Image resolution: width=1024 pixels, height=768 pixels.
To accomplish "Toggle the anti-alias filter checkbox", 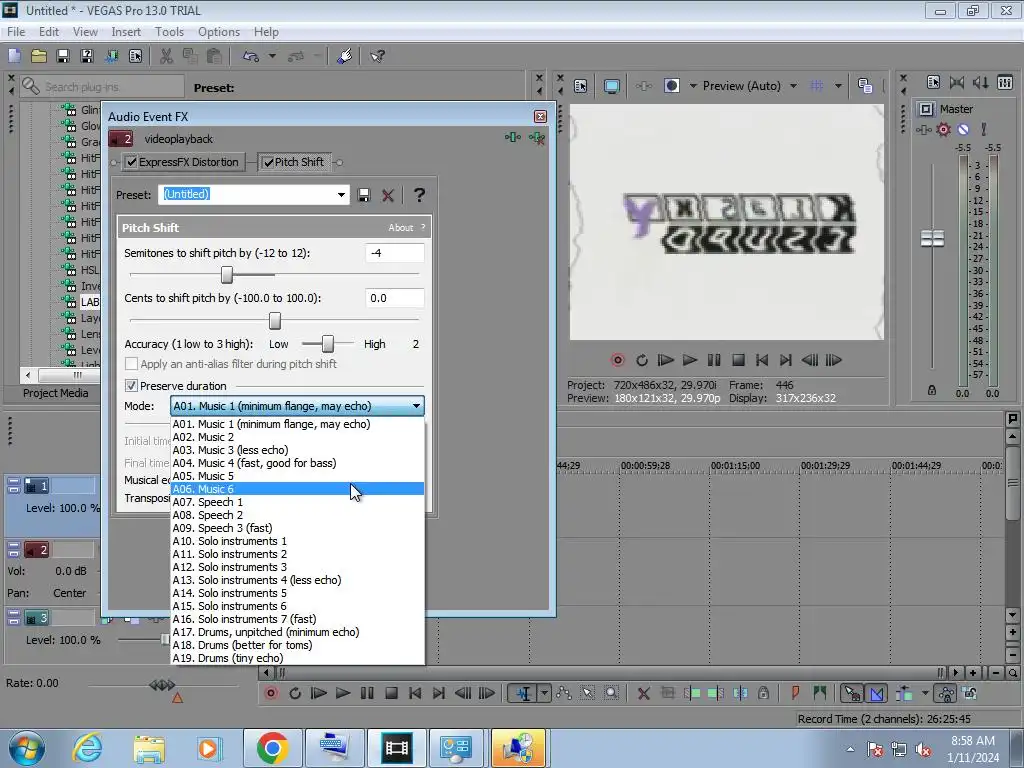I will (131, 364).
